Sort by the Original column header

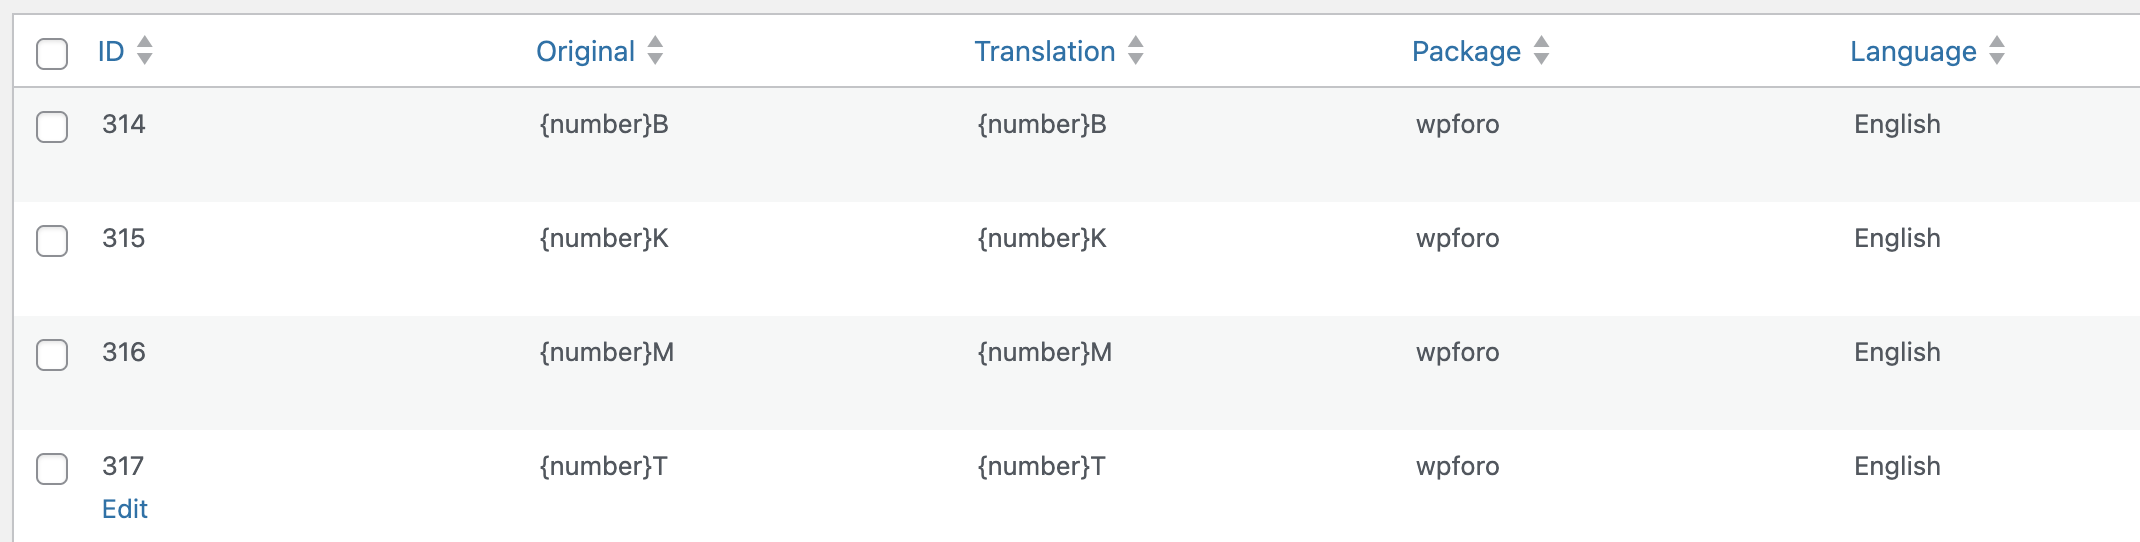pos(585,51)
